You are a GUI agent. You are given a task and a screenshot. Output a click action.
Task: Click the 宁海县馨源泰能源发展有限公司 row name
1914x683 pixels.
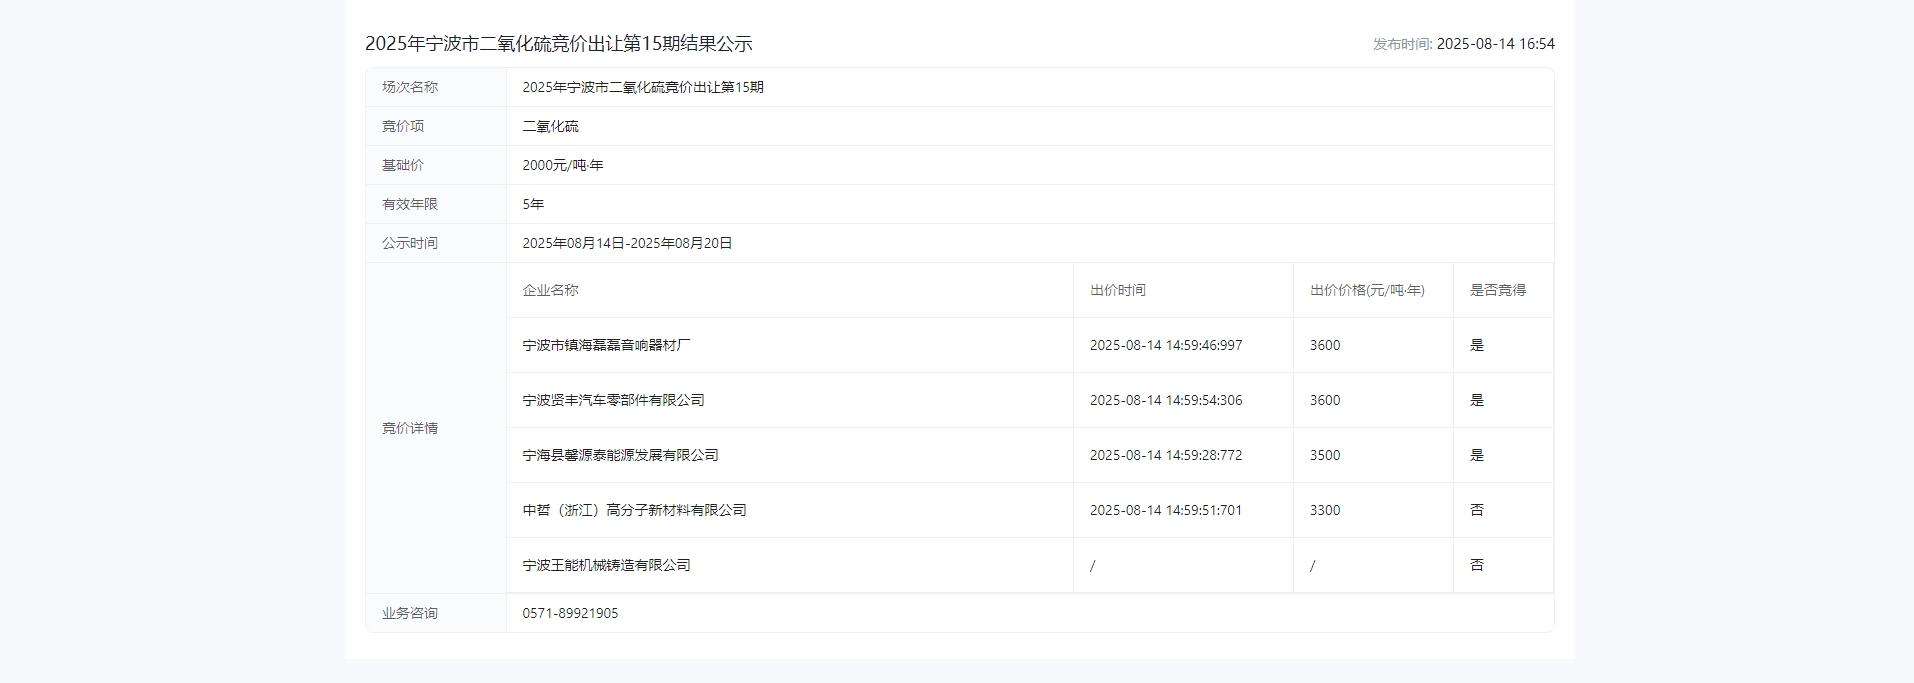[620, 455]
